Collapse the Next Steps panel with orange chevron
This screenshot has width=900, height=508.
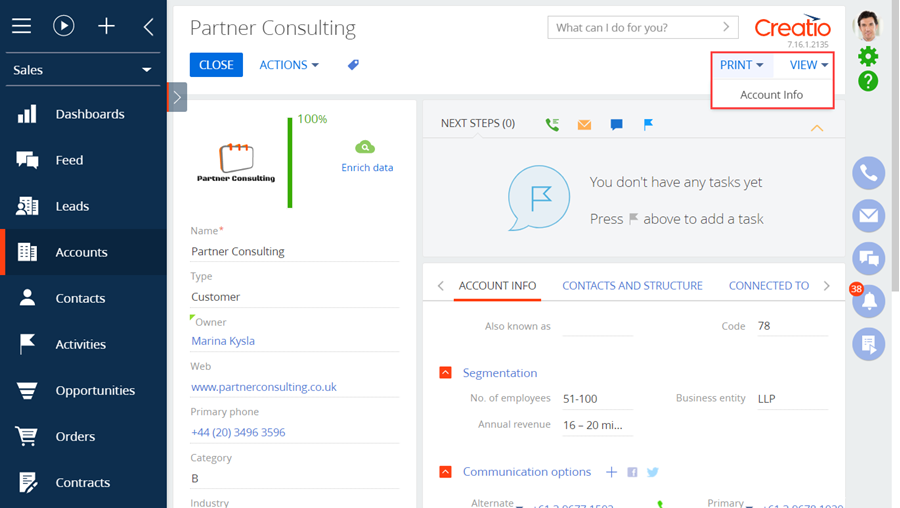[x=817, y=128]
